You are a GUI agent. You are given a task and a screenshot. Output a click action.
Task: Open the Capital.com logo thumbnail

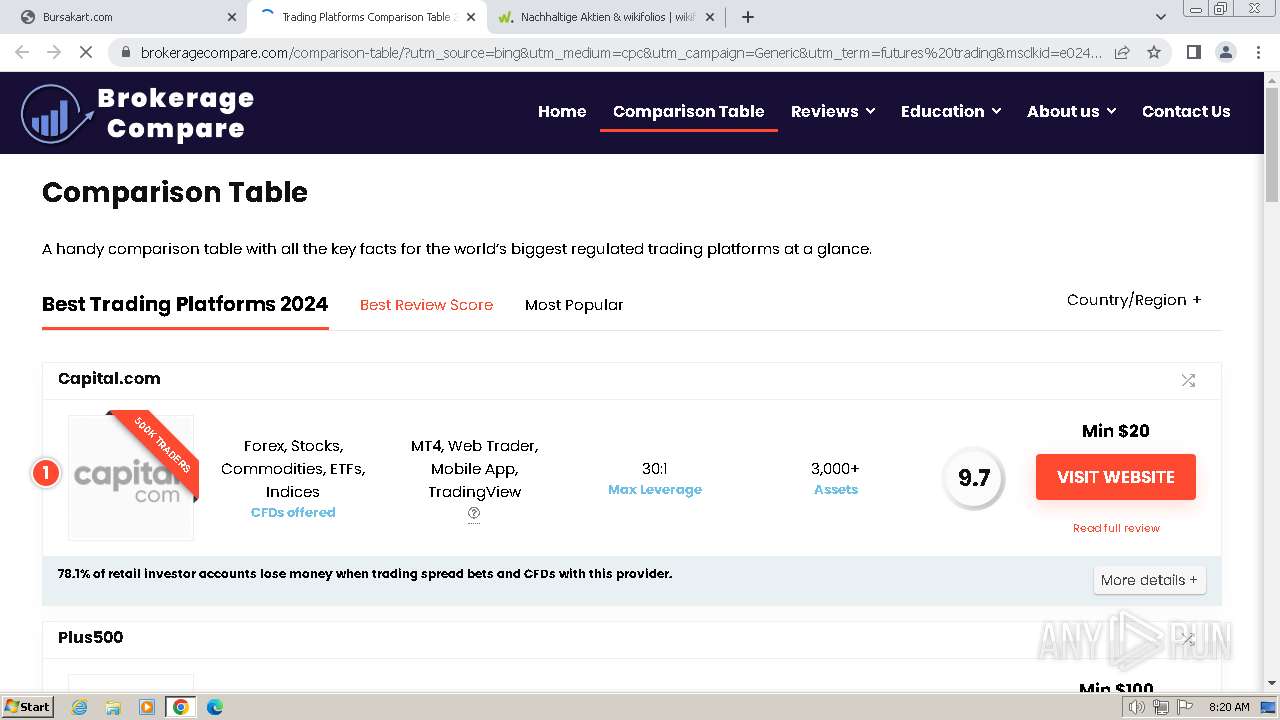tap(131, 477)
